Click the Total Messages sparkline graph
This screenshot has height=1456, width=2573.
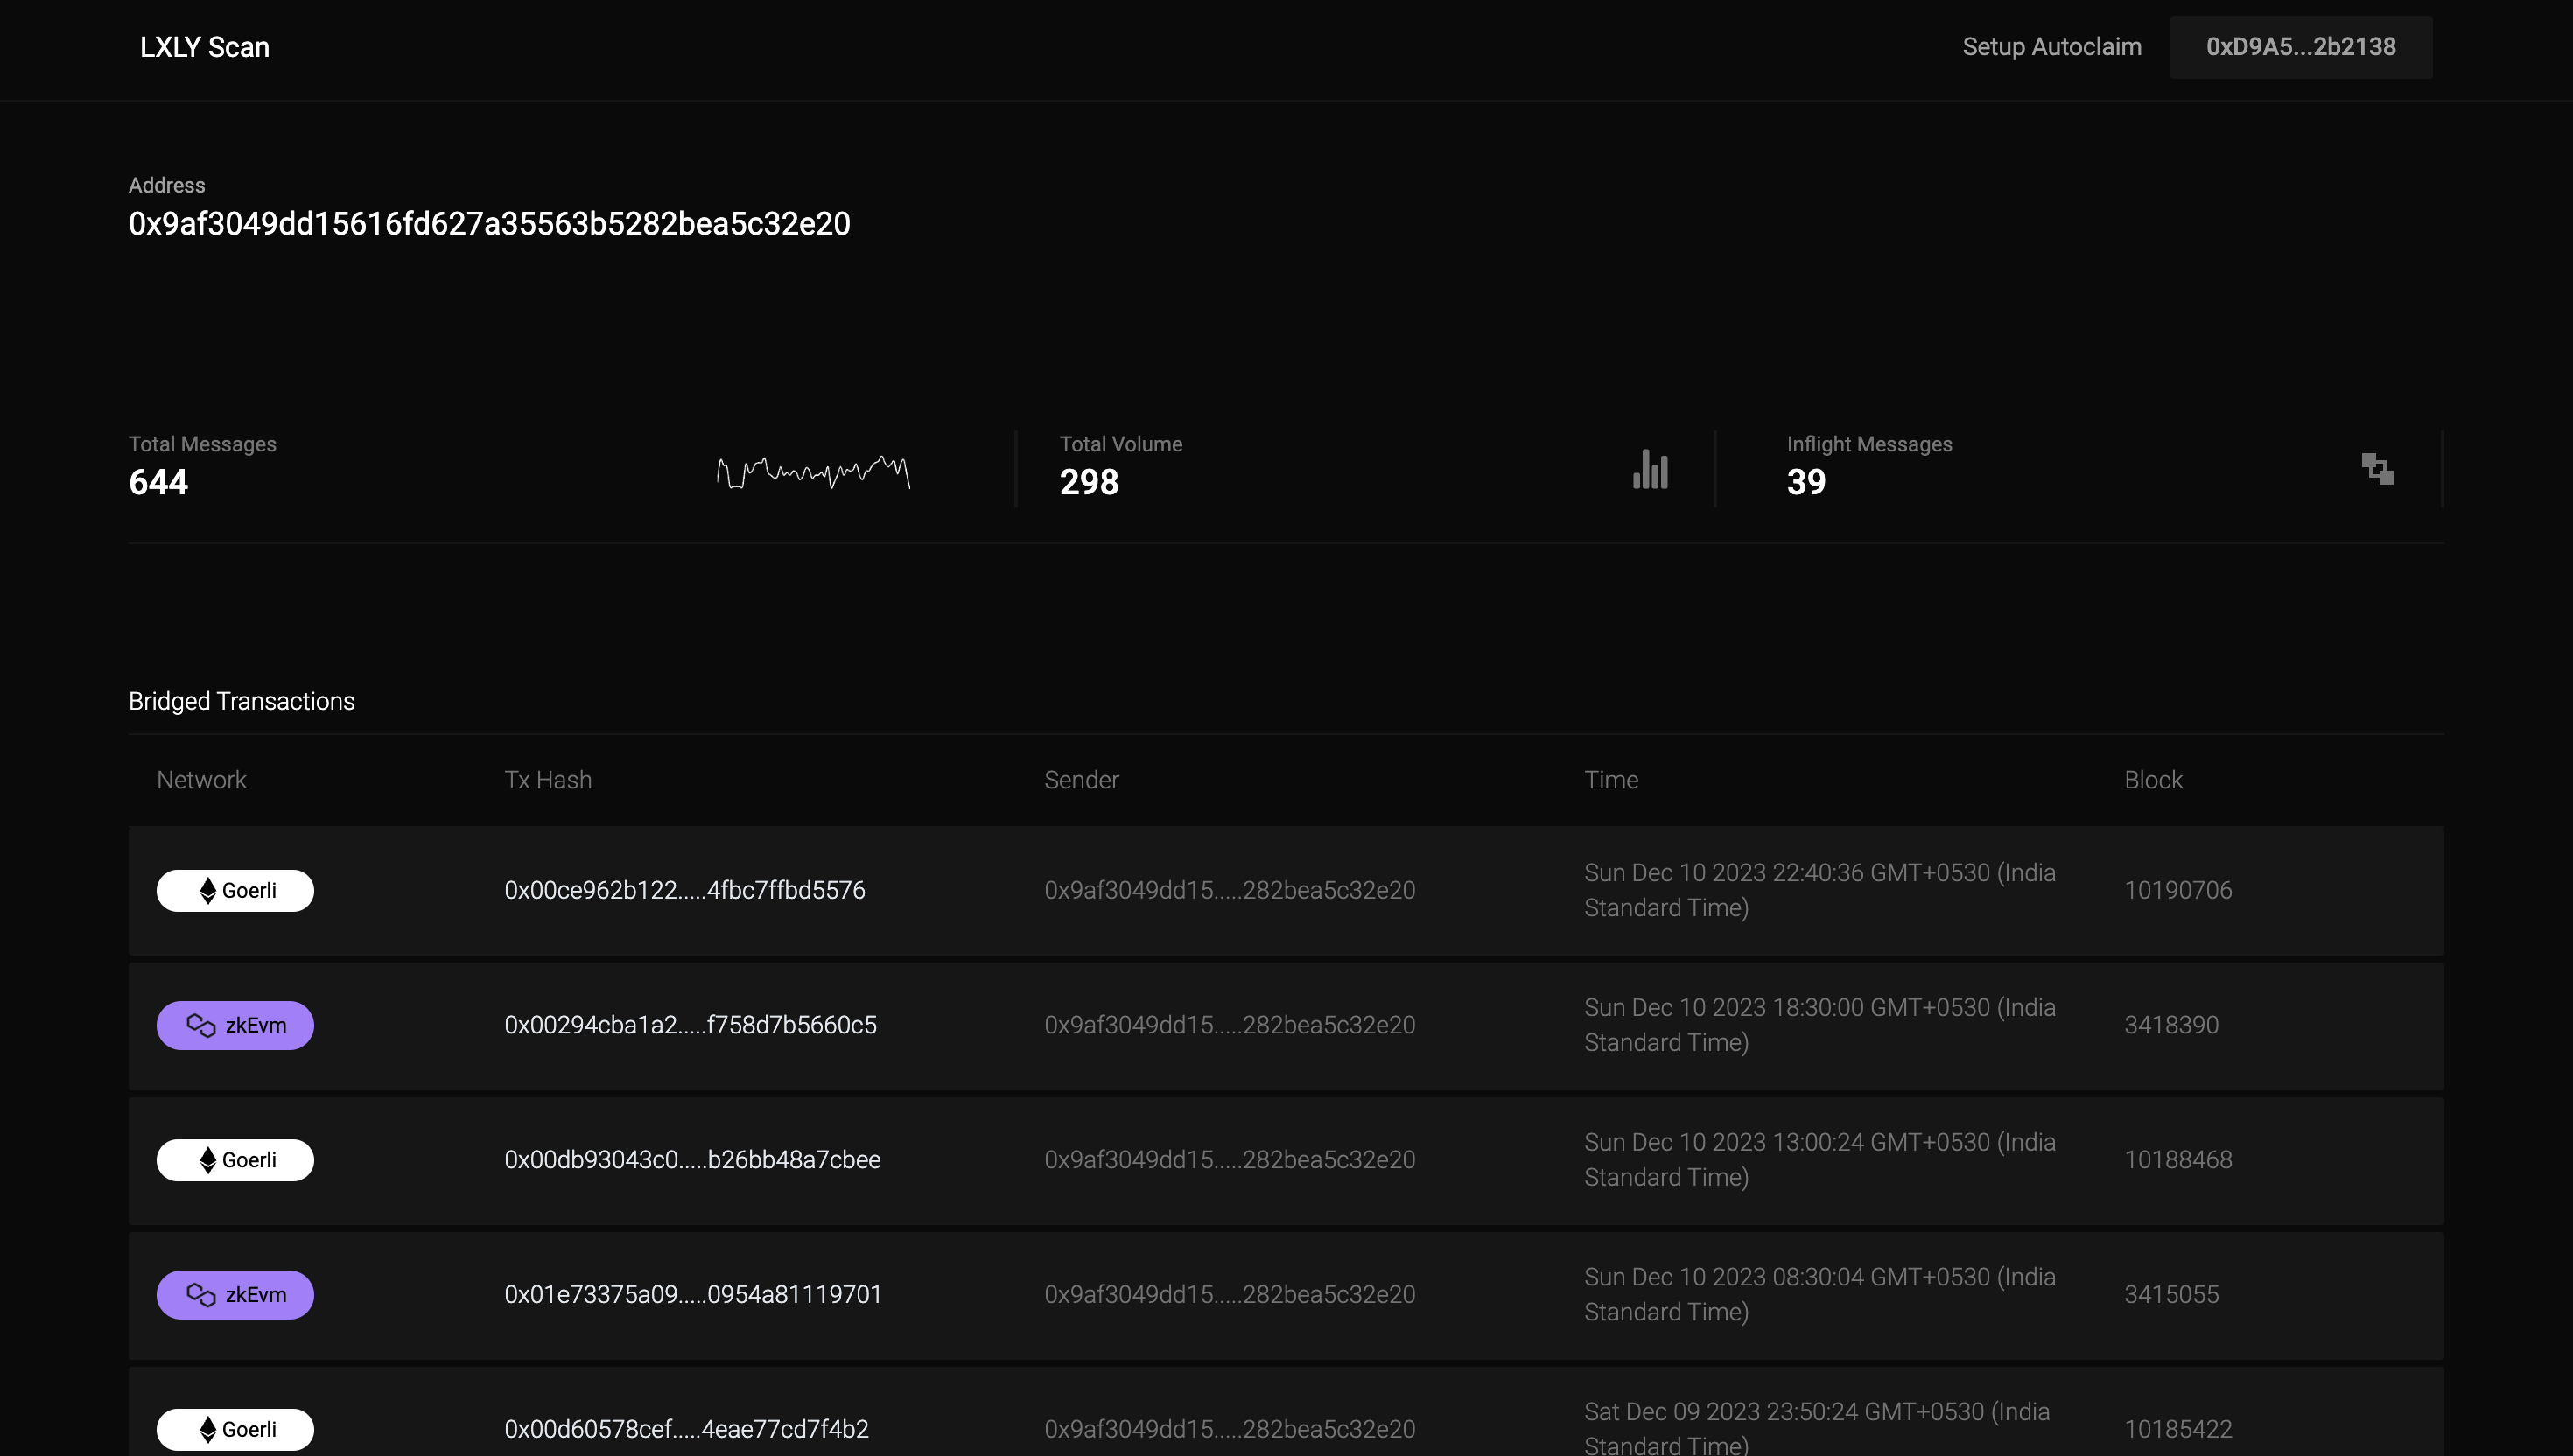coord(813,472)
